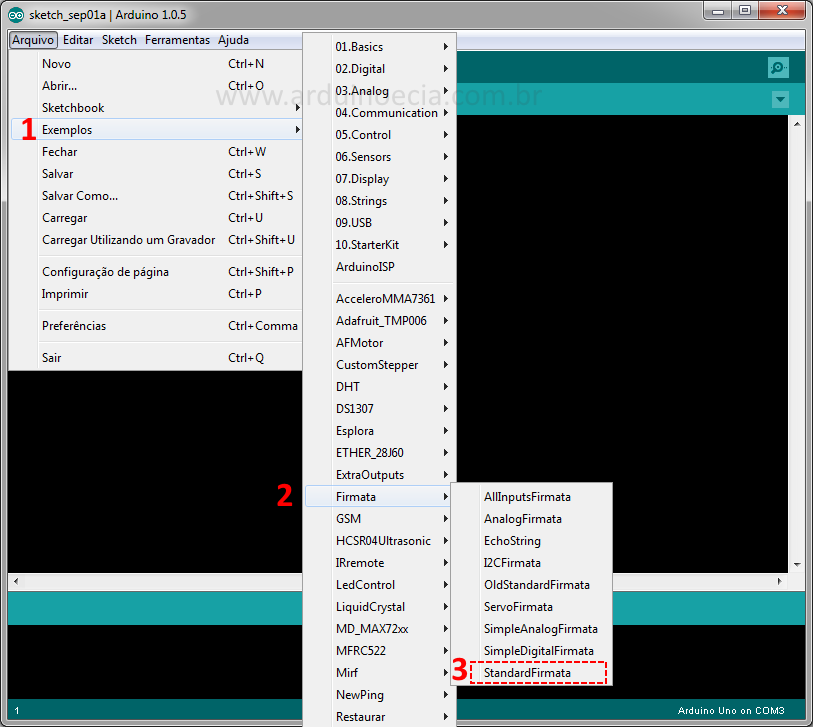Click the Arduino logo in the title bar
This screenshot has width=813, height=727.
[x=14, y=14]
